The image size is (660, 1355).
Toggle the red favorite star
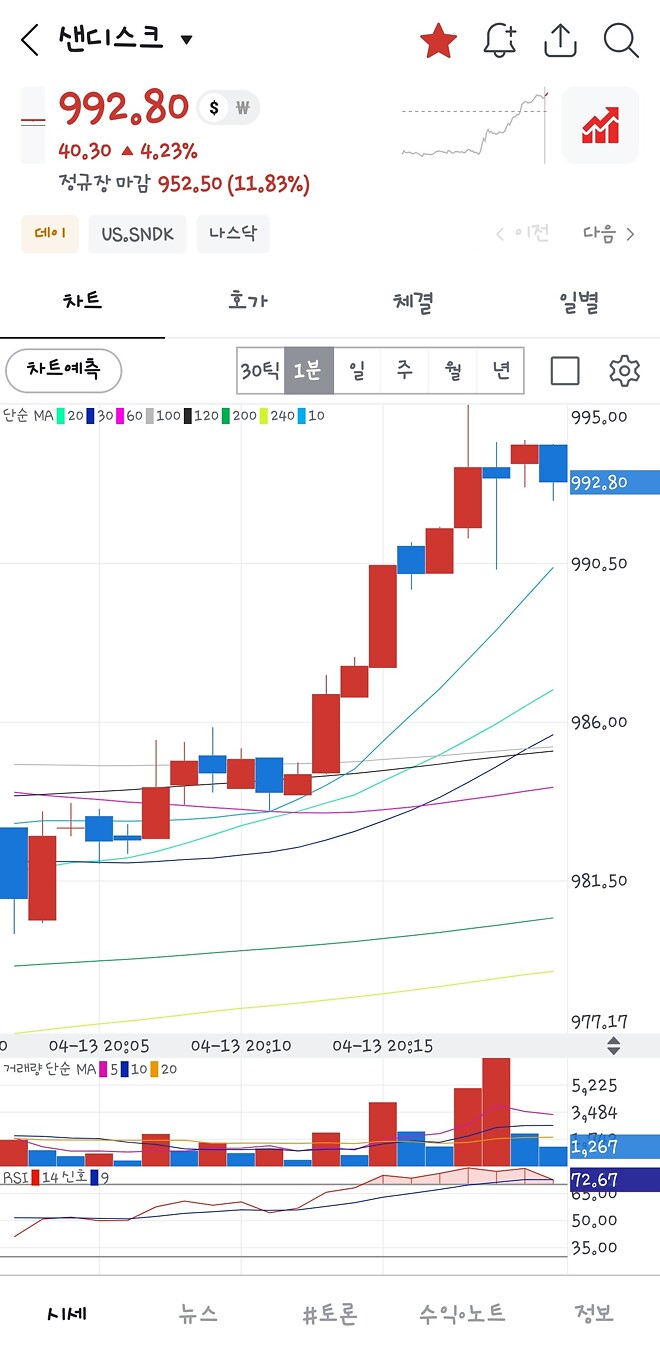pyautogui.click(x=438, y=41)
